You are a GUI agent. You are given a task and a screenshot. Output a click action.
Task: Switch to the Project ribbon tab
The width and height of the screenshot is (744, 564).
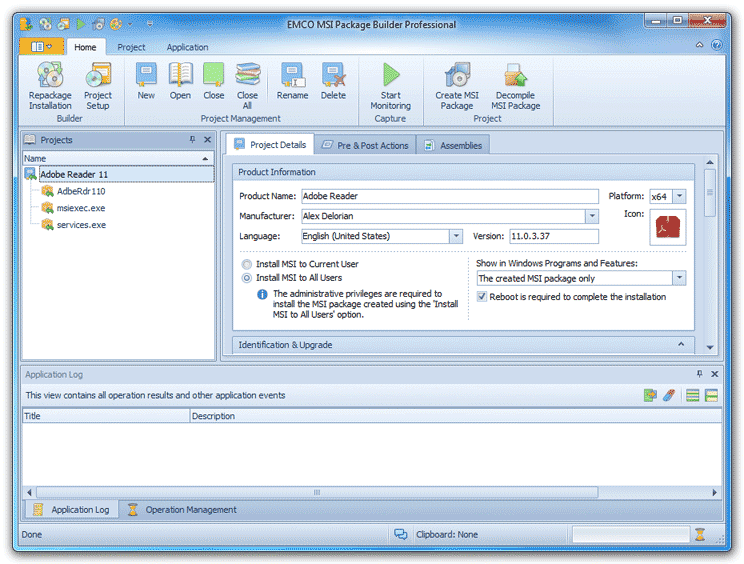pyautogui.click(x=131, y=47)
